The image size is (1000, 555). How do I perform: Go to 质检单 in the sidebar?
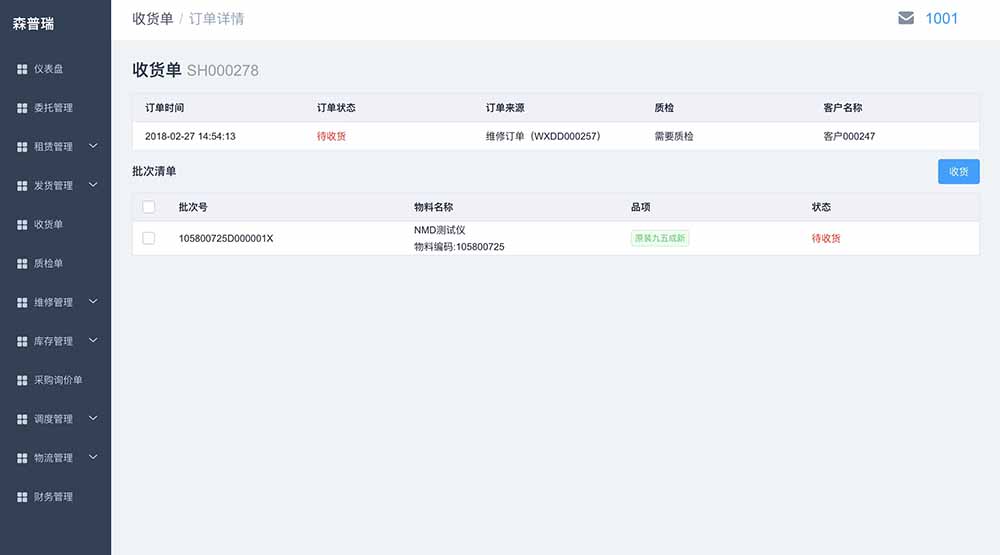[x=48, y=264]
